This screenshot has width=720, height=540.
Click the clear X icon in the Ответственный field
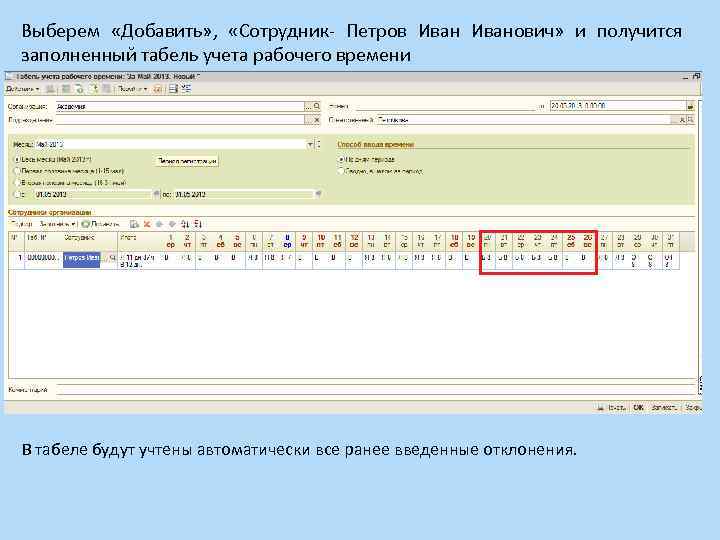(x=682, y=120)
